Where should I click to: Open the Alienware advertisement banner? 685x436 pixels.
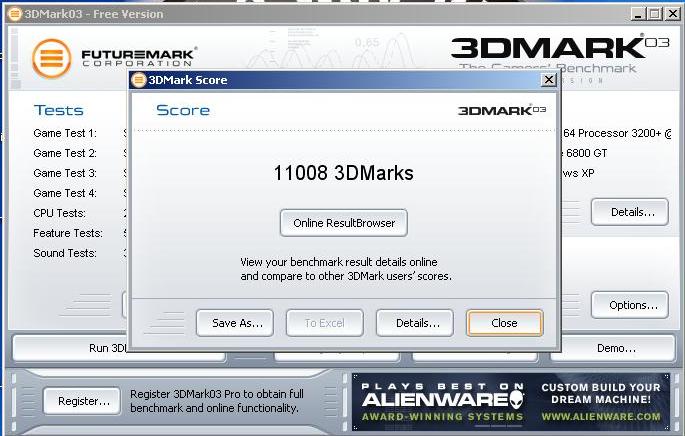(511, 402)
